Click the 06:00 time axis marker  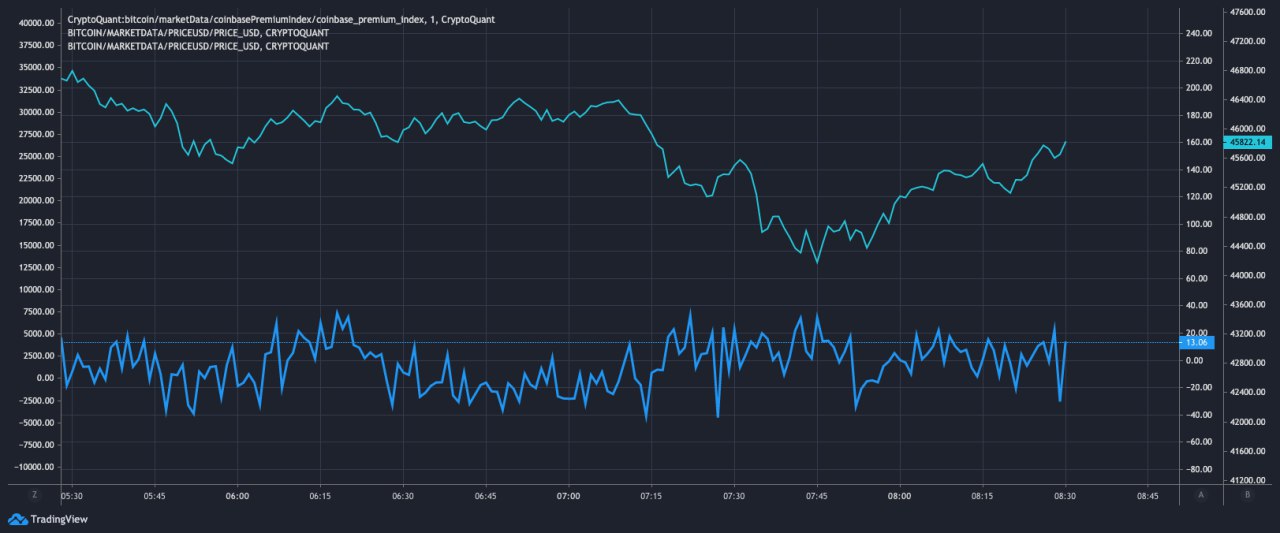pyautogui.click(x=237, y=495)
